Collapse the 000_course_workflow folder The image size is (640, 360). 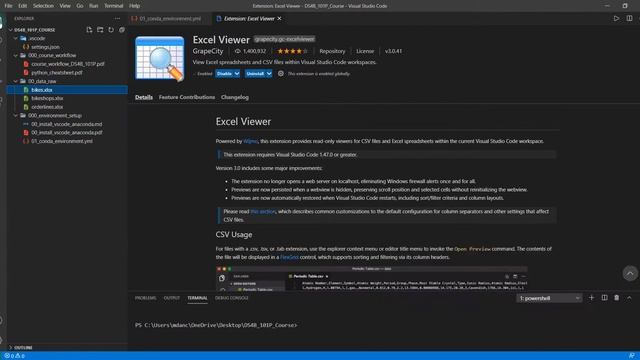16,56
